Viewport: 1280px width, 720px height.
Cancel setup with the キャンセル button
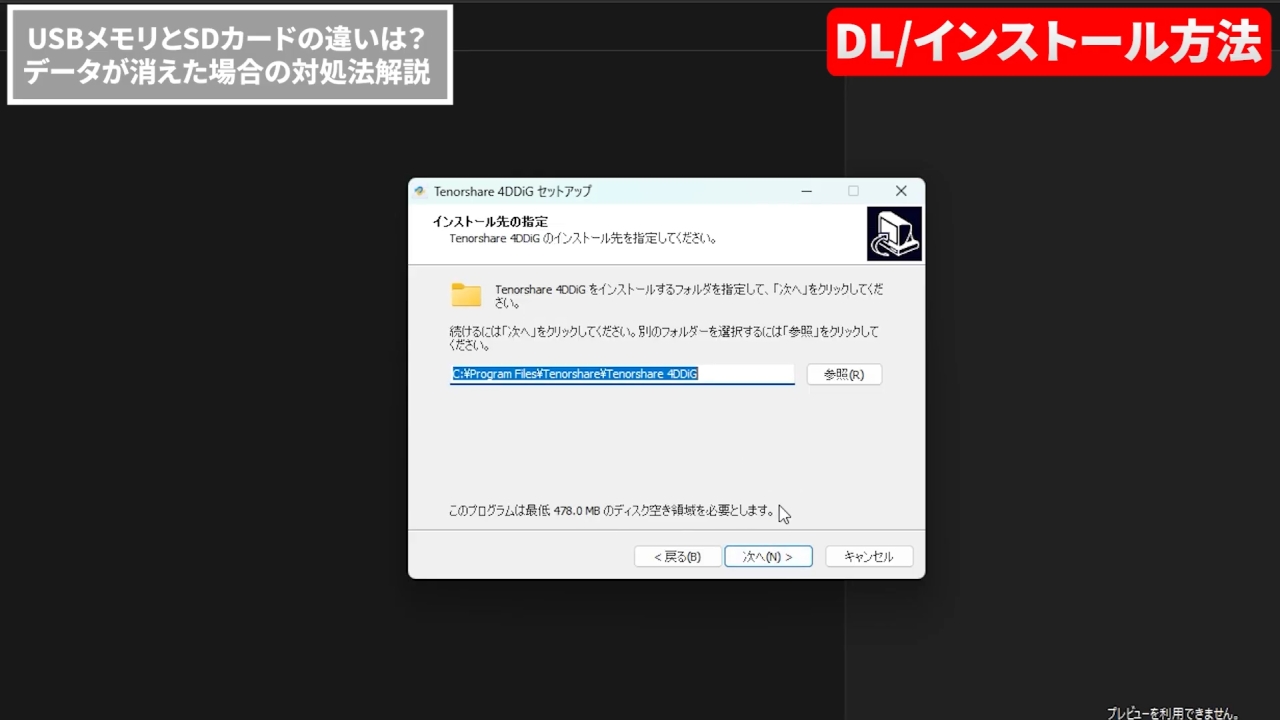(x=869, y=557)
